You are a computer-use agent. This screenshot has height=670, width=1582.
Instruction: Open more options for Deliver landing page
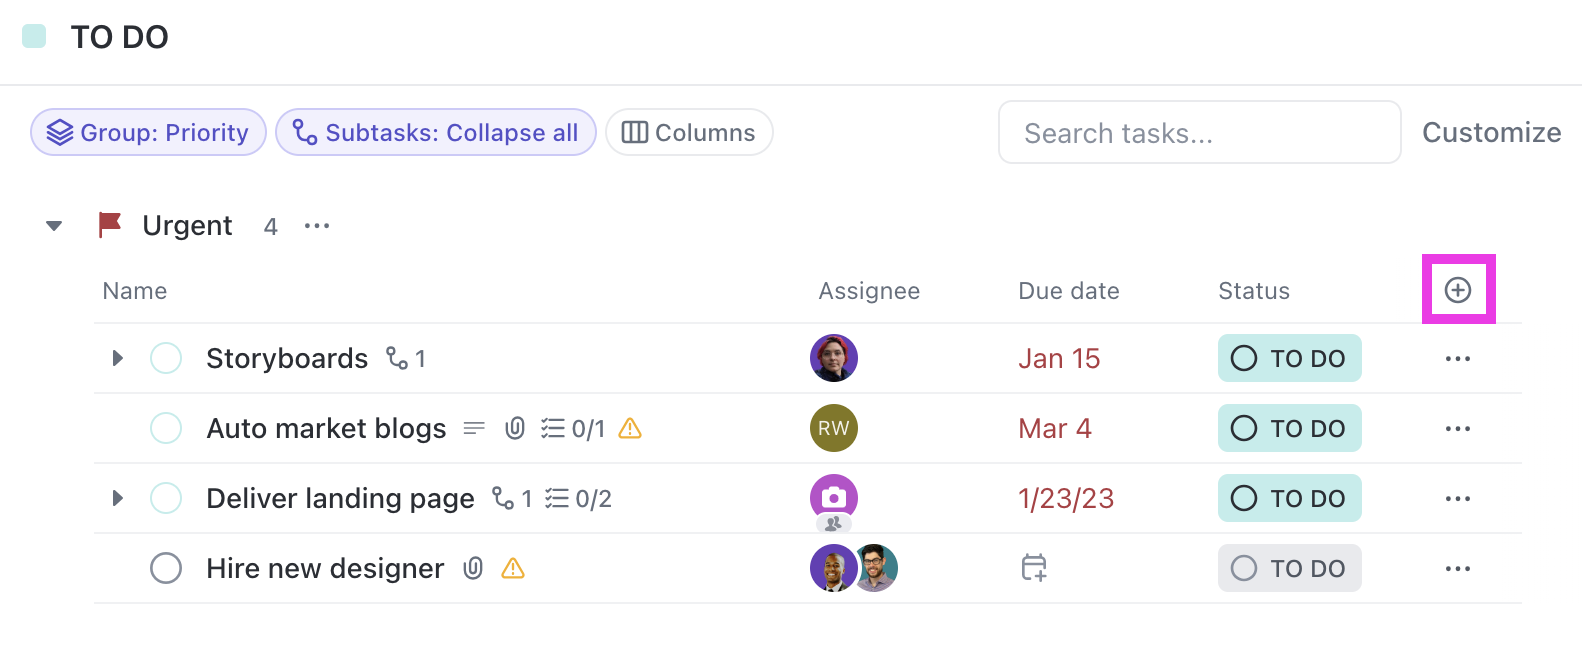coord(1457,499)
